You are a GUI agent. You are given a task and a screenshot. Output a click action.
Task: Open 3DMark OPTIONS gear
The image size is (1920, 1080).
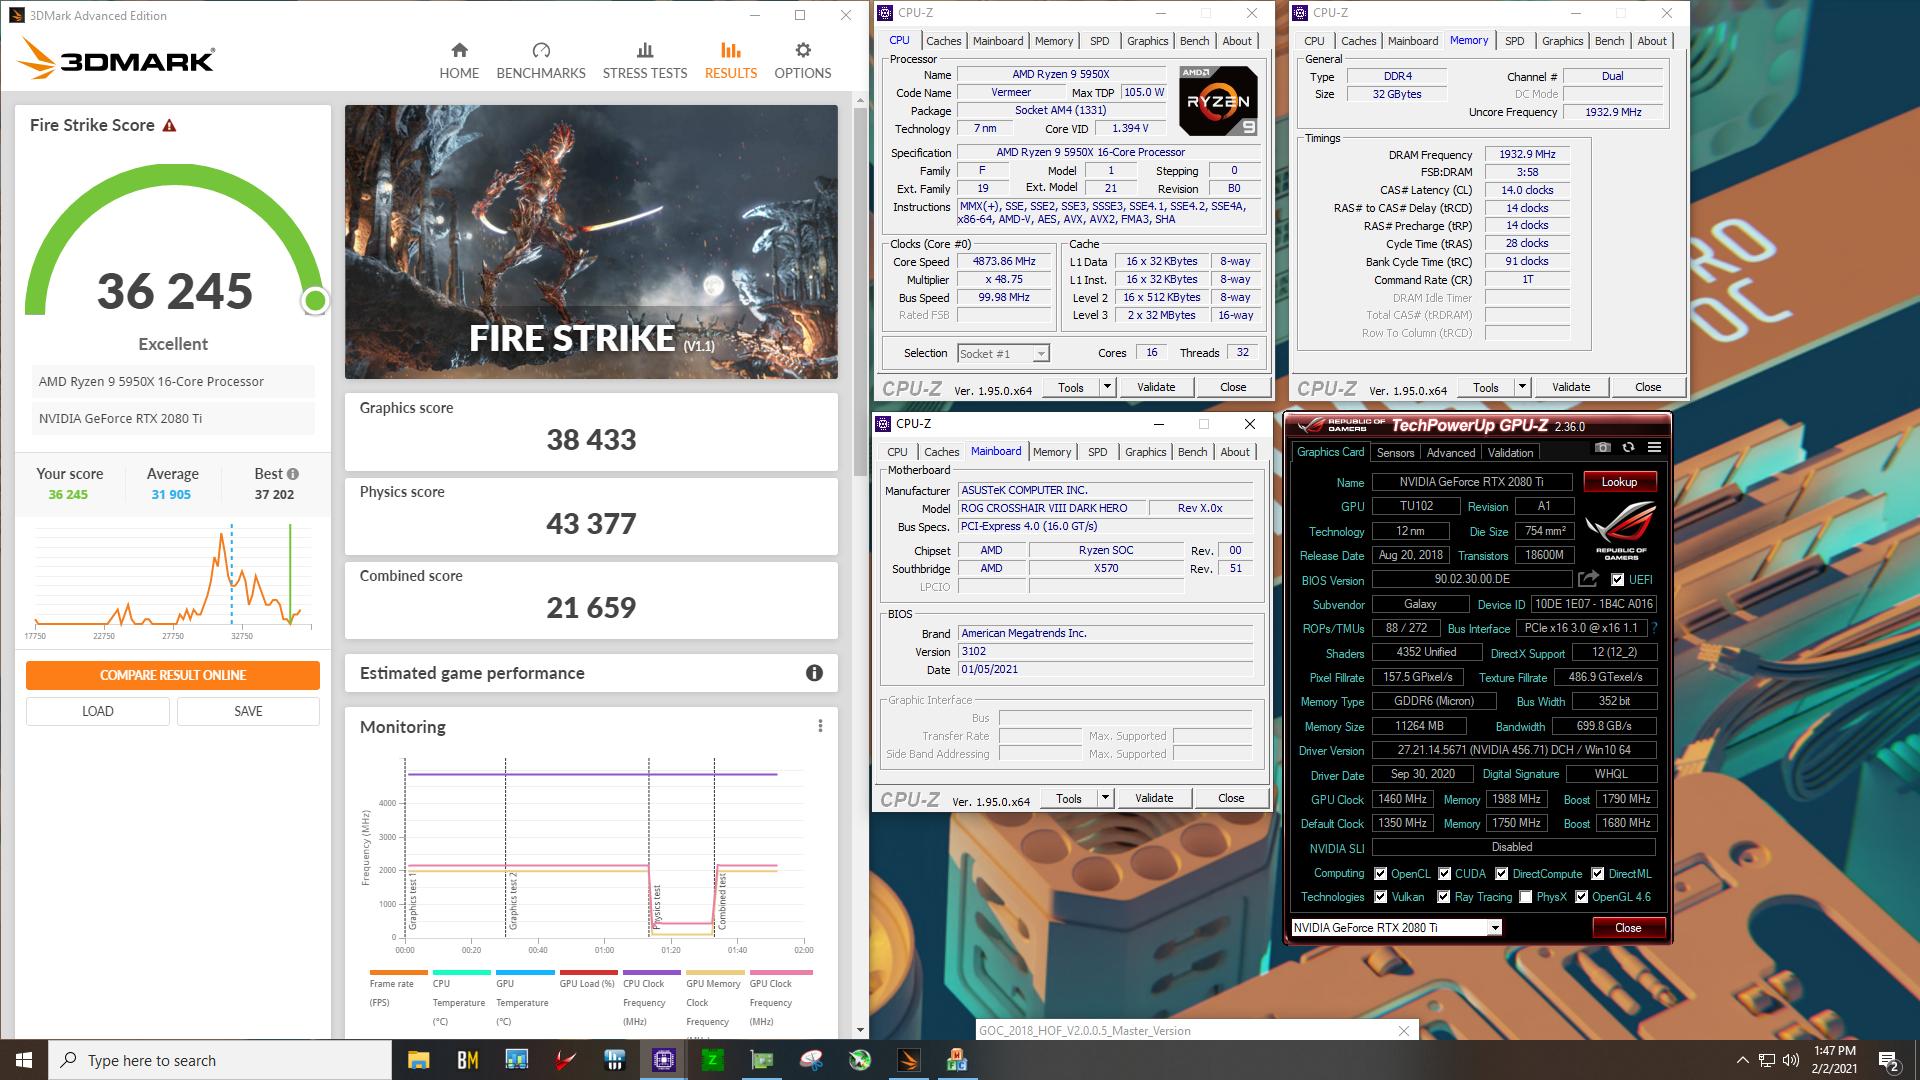coord(803,50)
